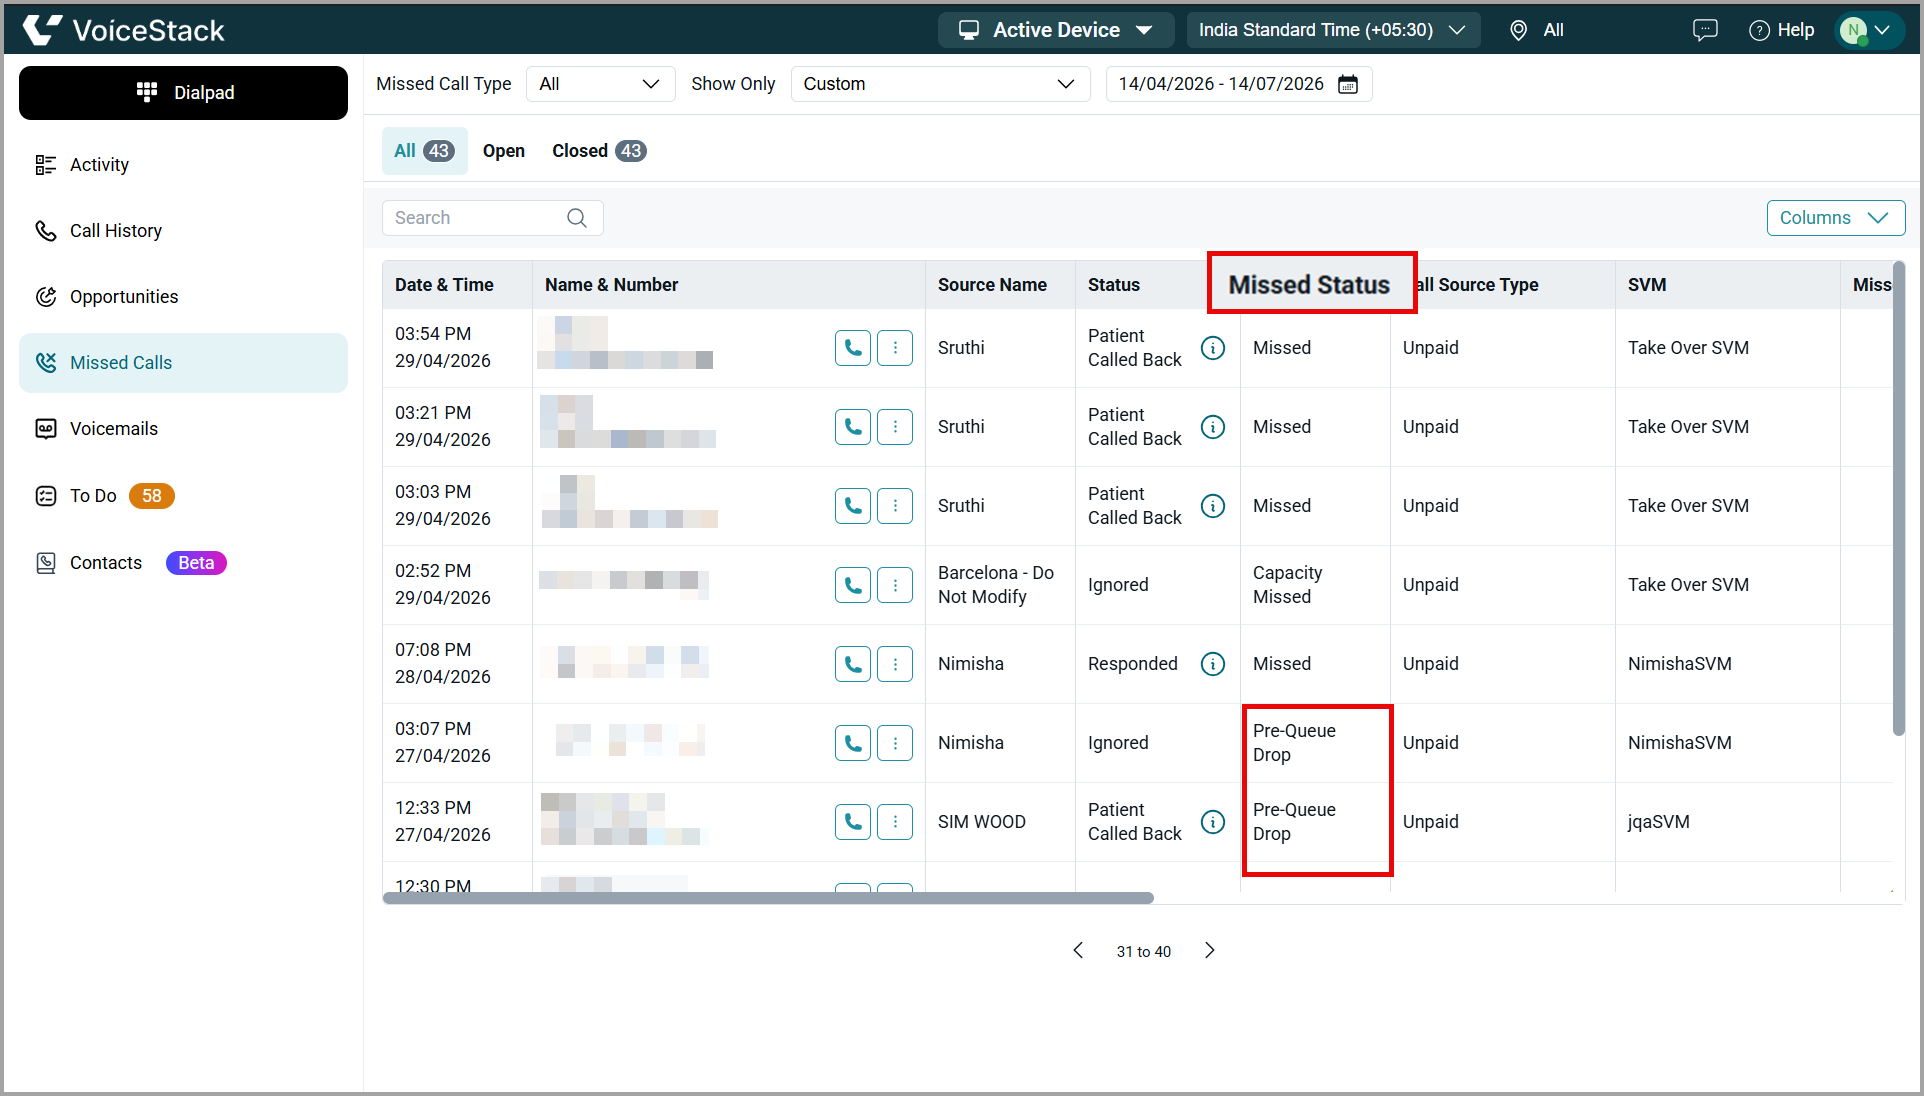
Task: Show status info for Responded call
Action: [x=1213, y=664]
